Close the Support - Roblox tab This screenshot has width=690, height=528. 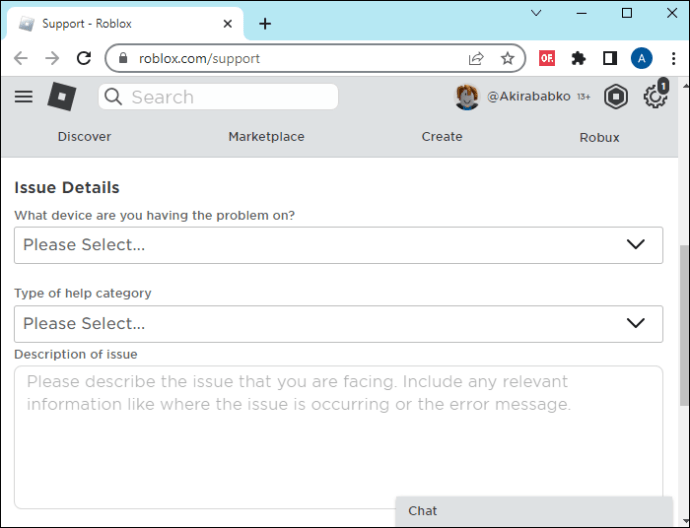228,24
